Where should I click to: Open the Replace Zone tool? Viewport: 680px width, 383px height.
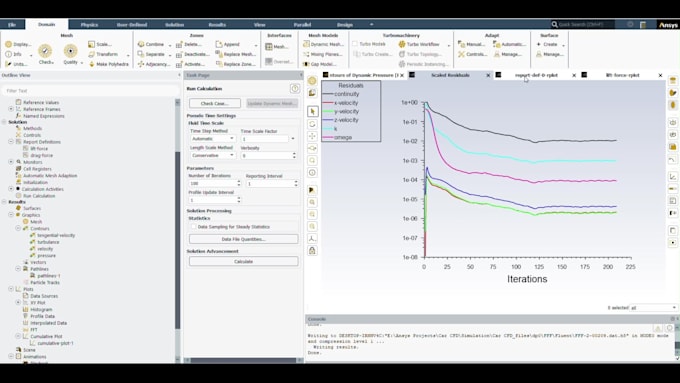[235, 64]
